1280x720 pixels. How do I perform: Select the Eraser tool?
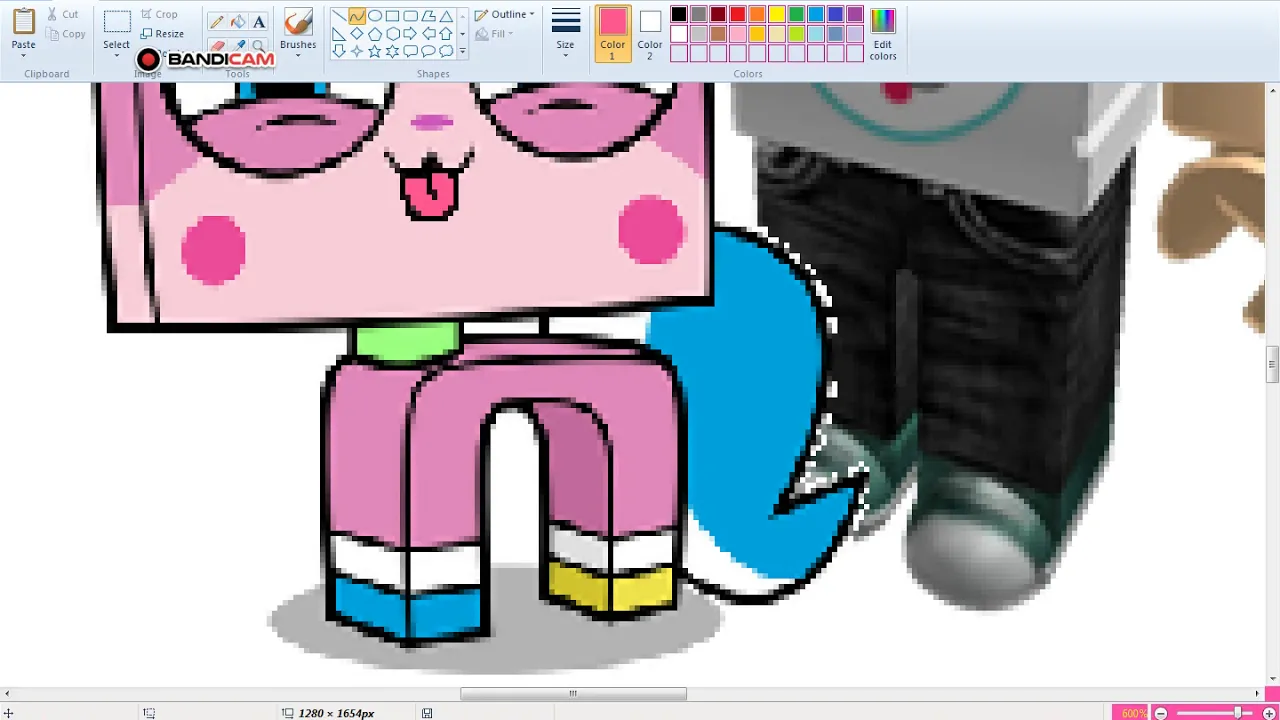click(x=216, y=45)
